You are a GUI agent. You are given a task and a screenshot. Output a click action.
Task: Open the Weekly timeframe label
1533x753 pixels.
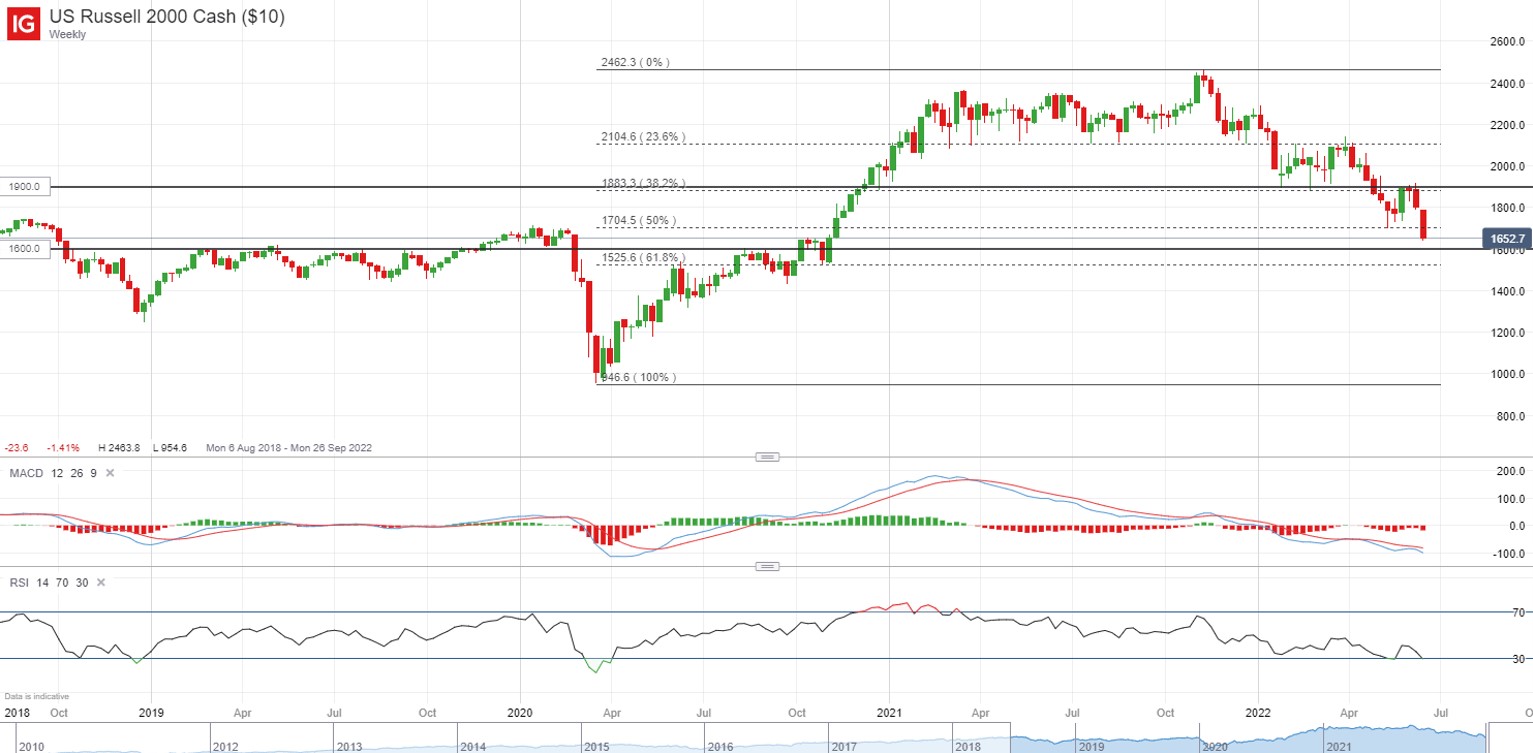[68, 34]
